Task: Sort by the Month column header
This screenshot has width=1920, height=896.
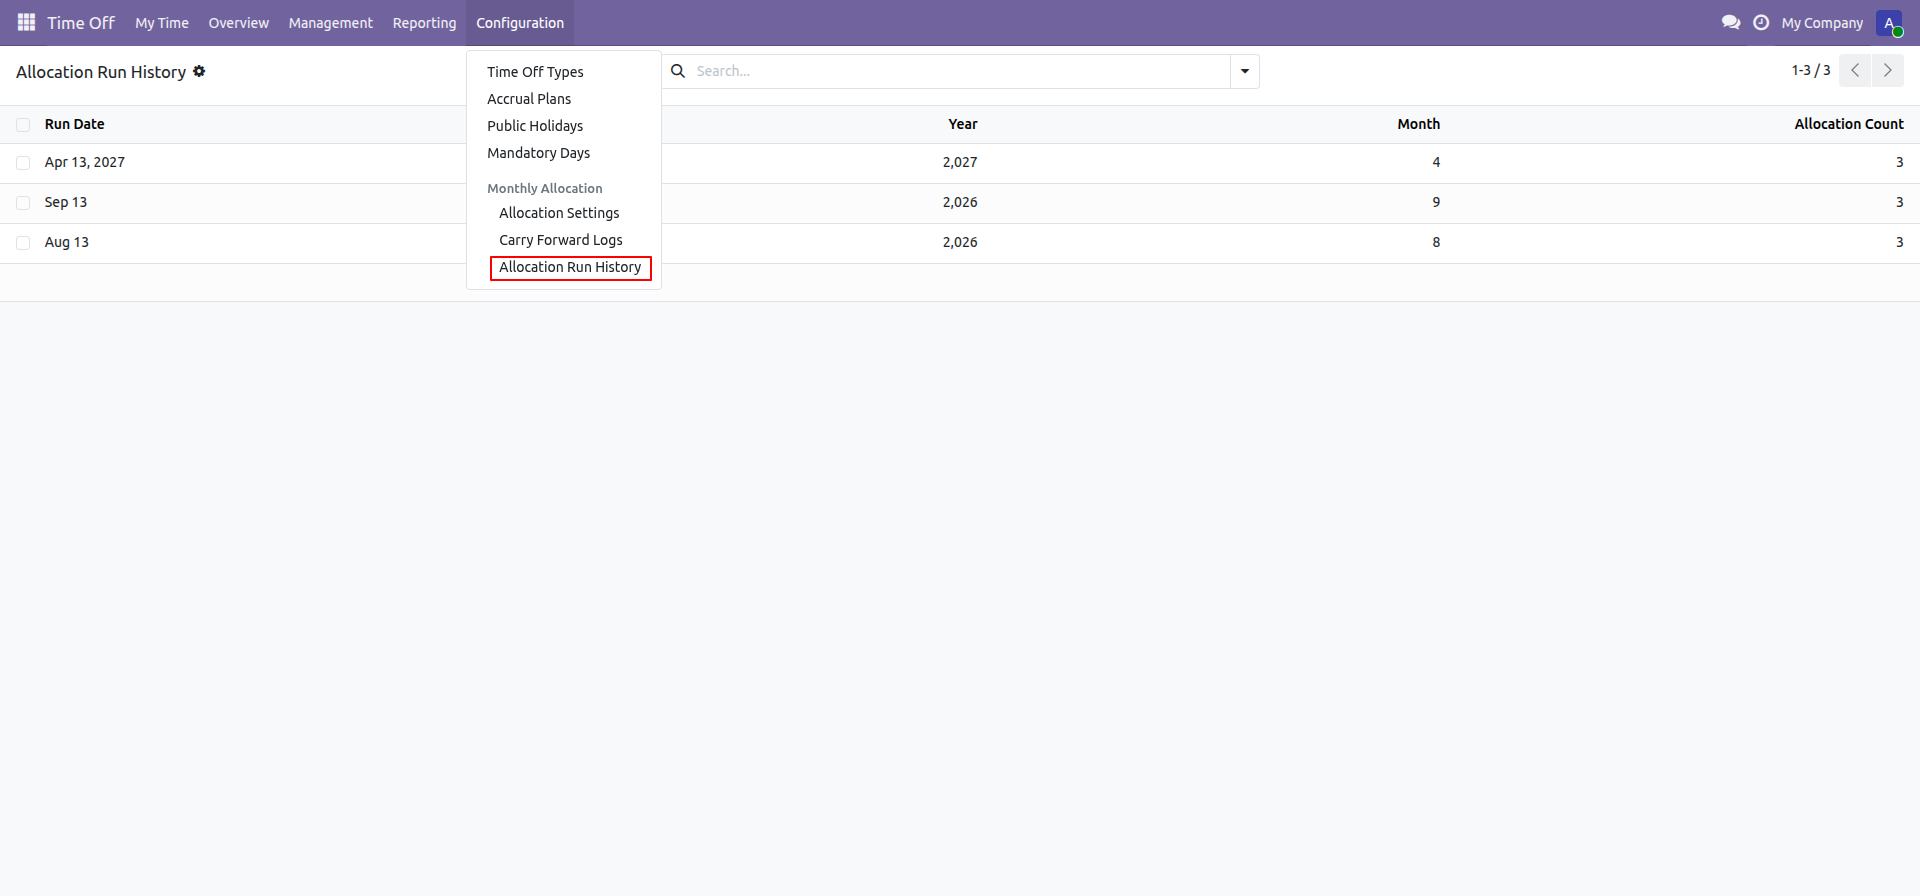Action: point(1419,124)
